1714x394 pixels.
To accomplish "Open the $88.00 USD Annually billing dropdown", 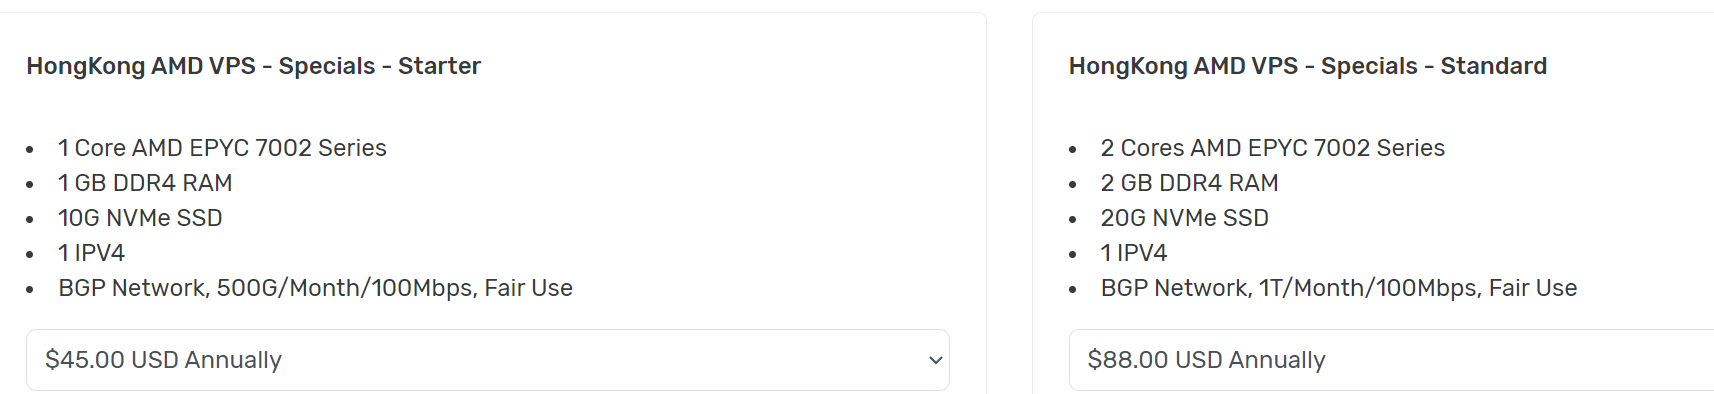I will pos(1391,360).
